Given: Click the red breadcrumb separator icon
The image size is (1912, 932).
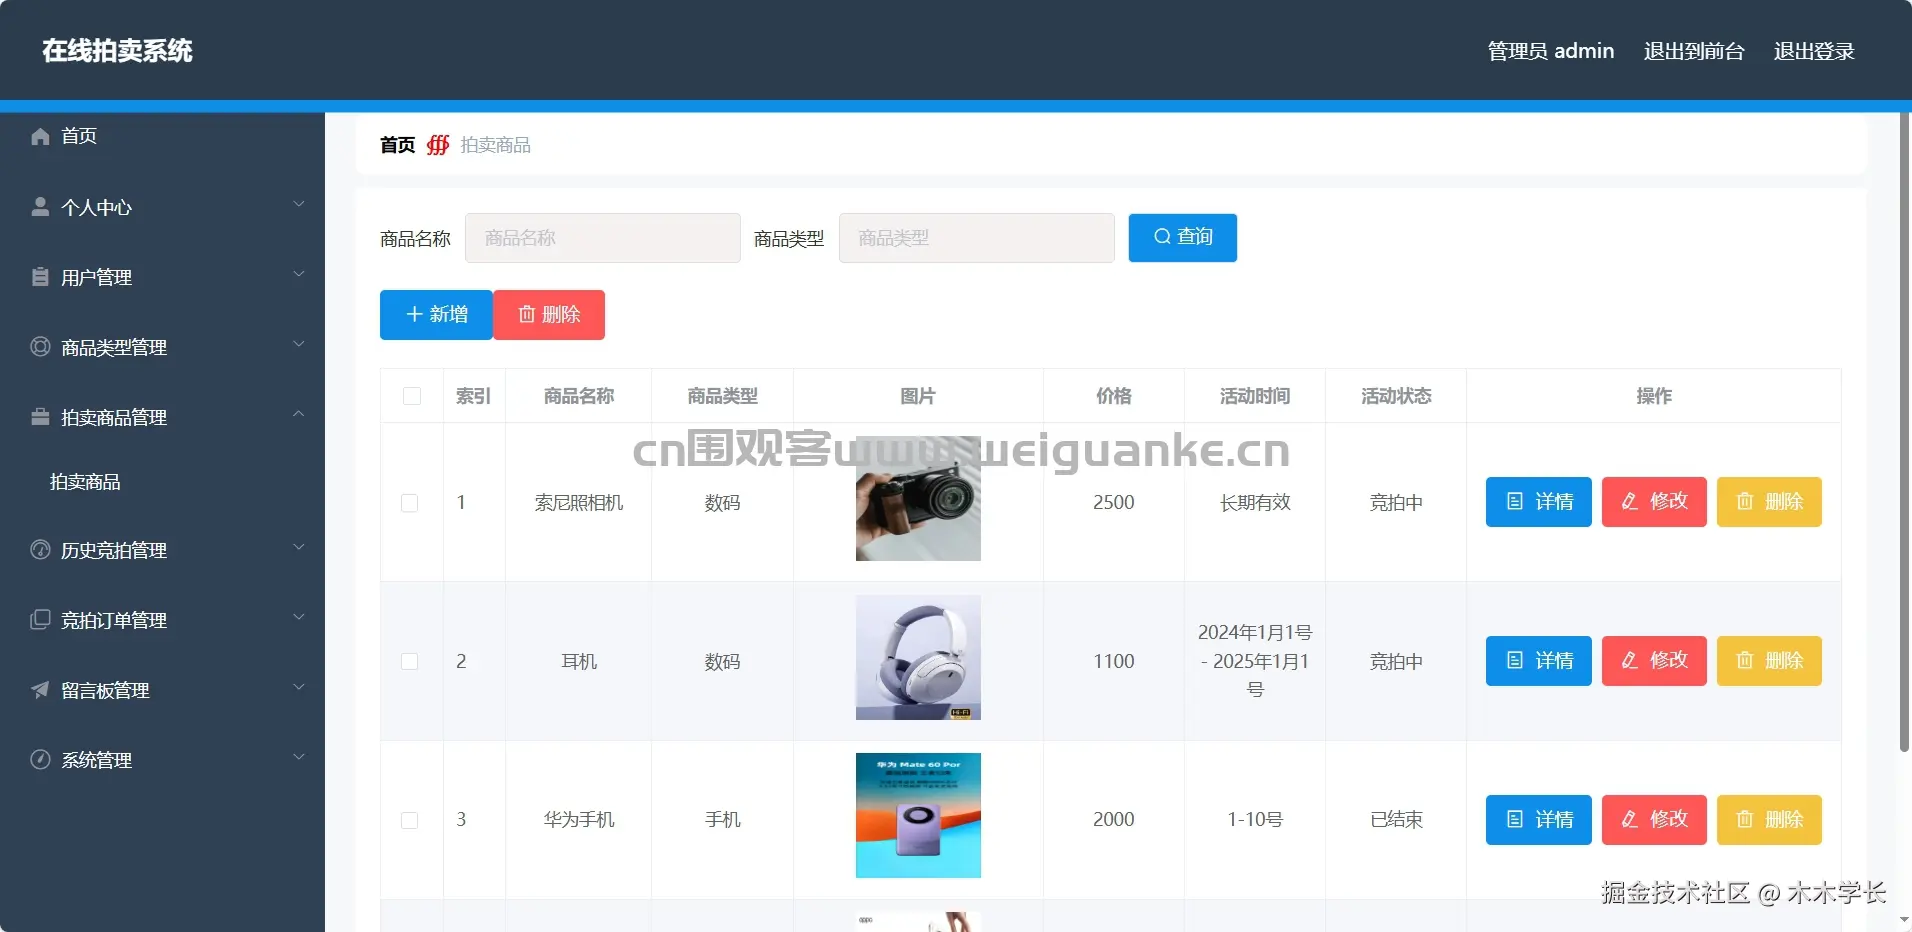Looking at the screenshot, I should click(x=438, y=145).
